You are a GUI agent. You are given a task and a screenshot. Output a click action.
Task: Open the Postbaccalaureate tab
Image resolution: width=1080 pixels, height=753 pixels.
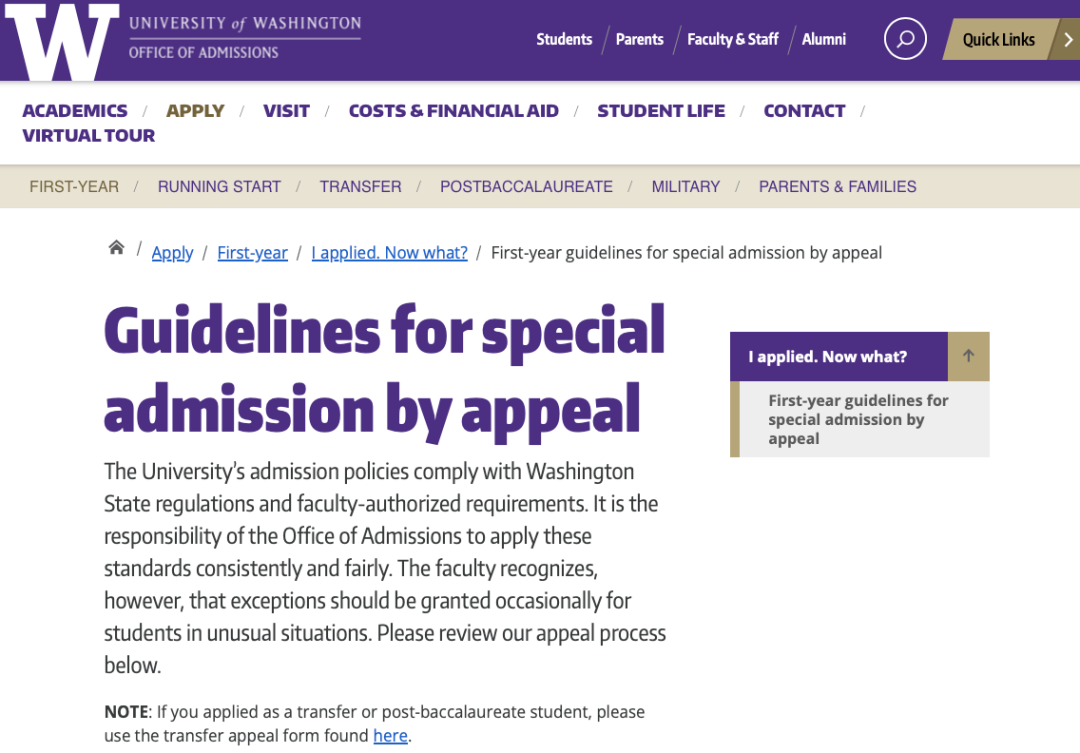coord(526,186)
